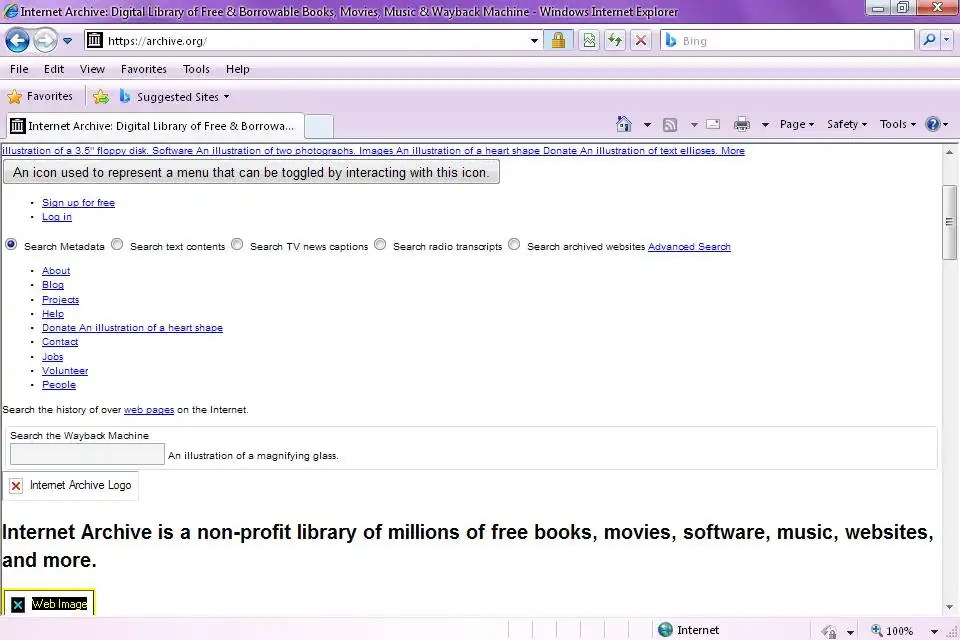Click the Volunteer link

click(65, 371)
